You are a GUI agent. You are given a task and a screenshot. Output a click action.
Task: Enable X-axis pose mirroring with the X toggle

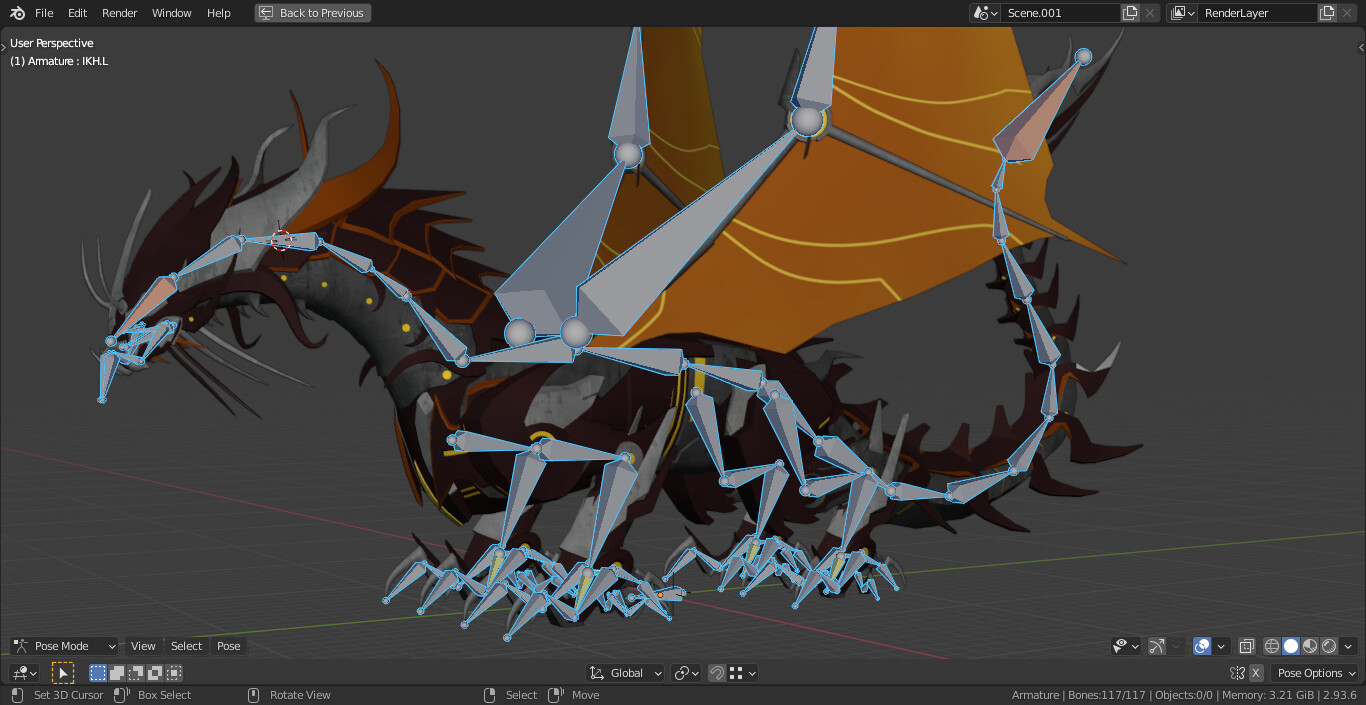pyautogui.click(x=1256, y=673)
